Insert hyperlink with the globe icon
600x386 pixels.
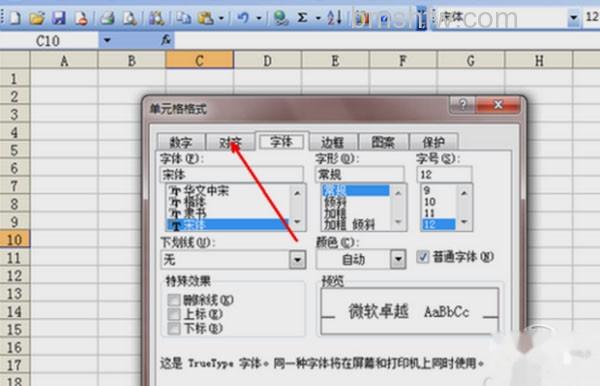[281, 18]
